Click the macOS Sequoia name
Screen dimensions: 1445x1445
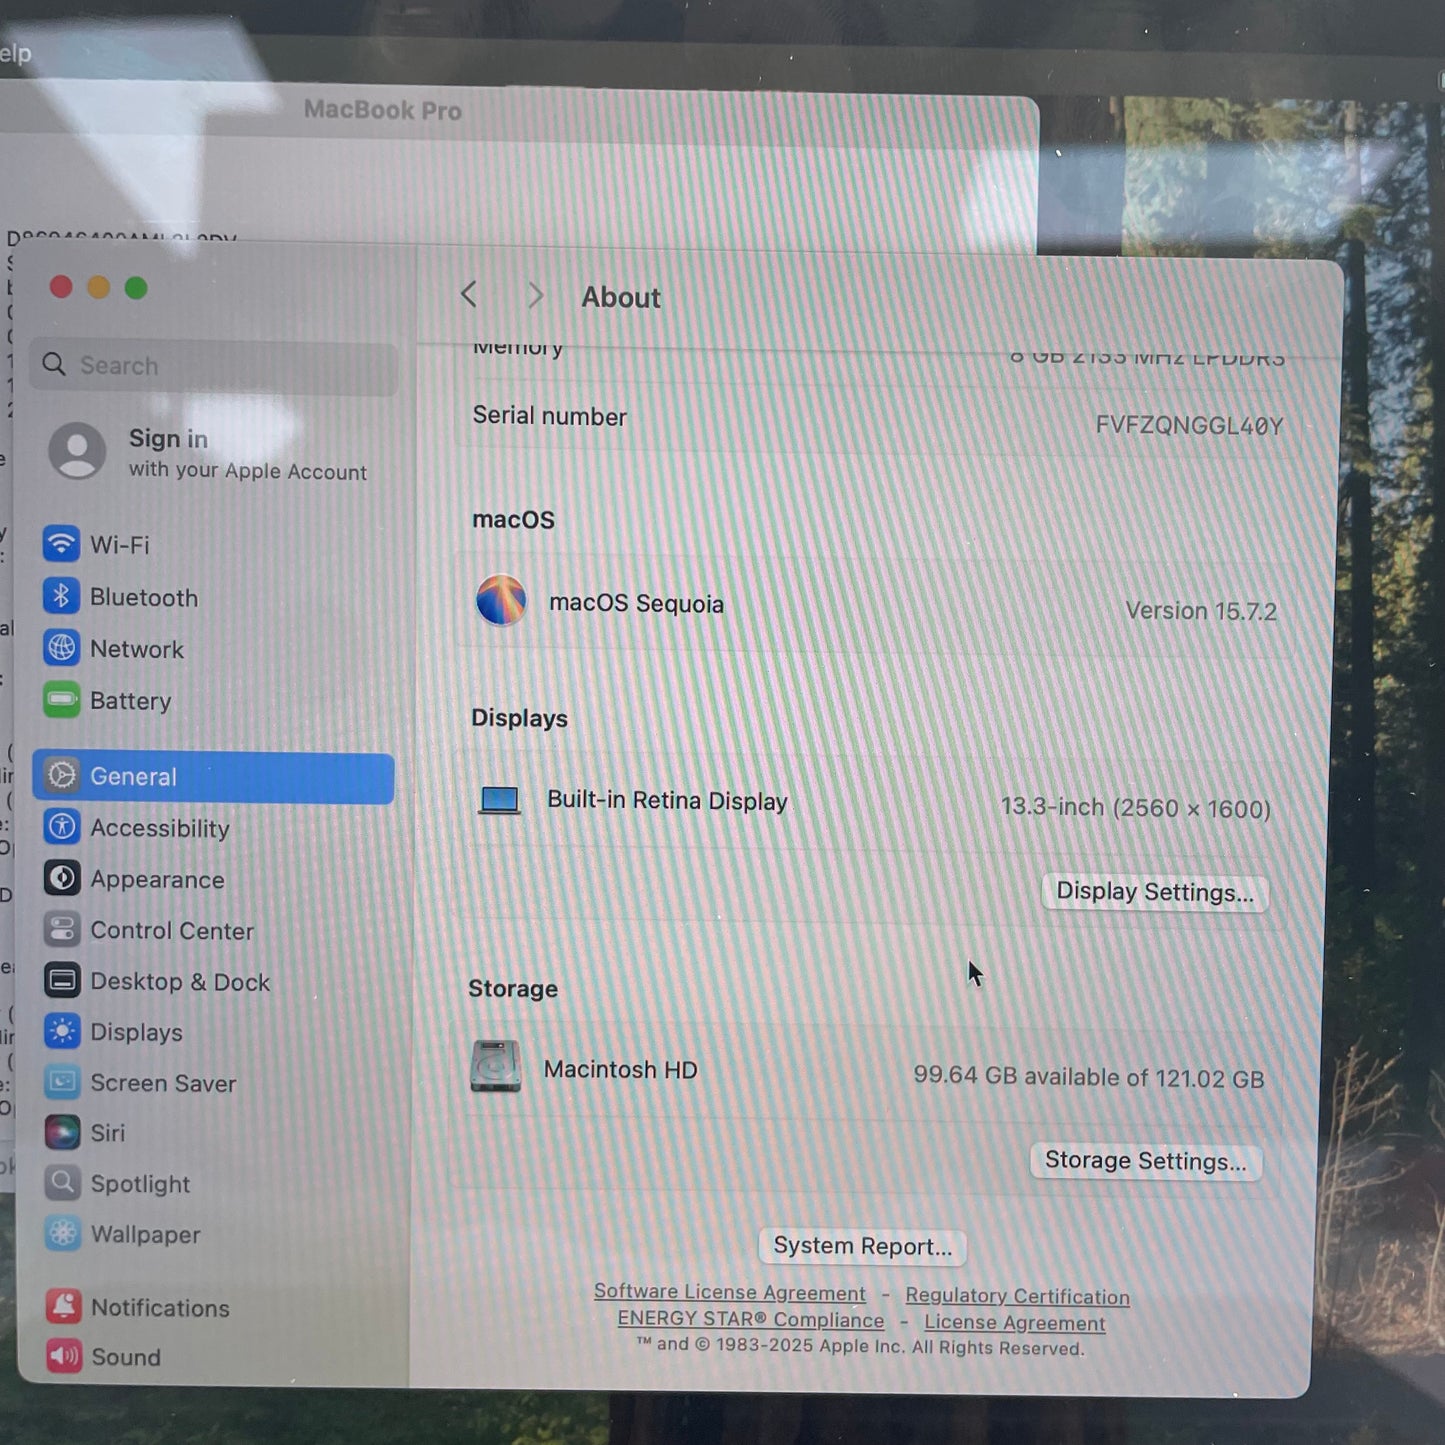(636, 603)
